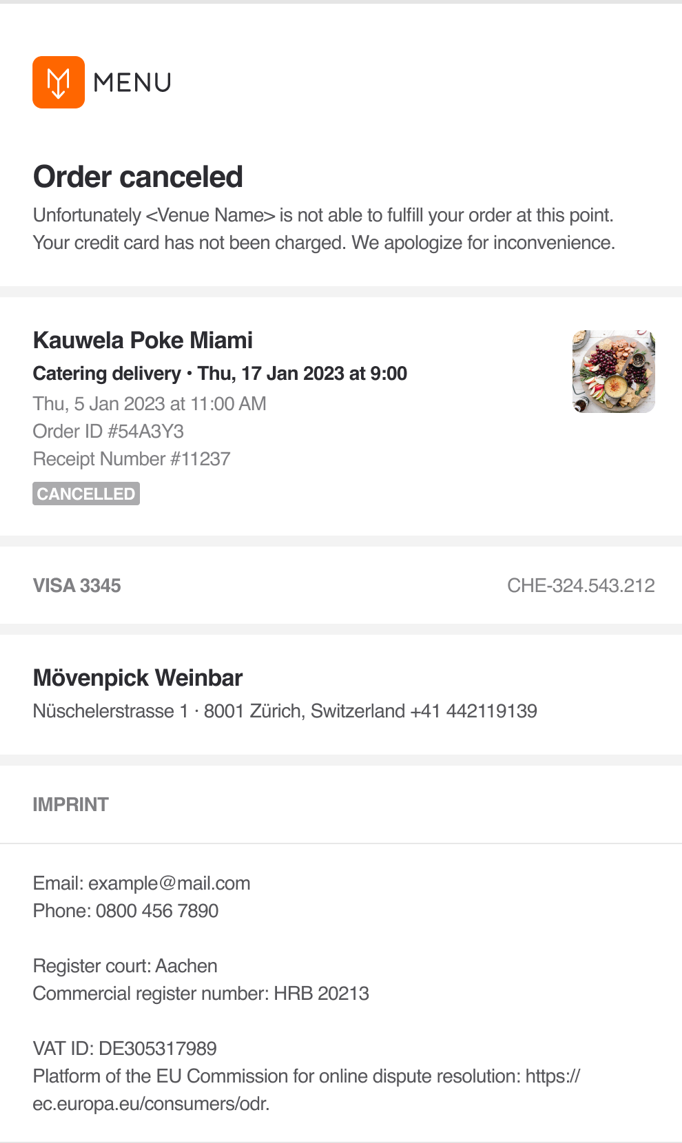Click the MENU brand wordmark
The image size is (682, 1143).
point(132,83)
